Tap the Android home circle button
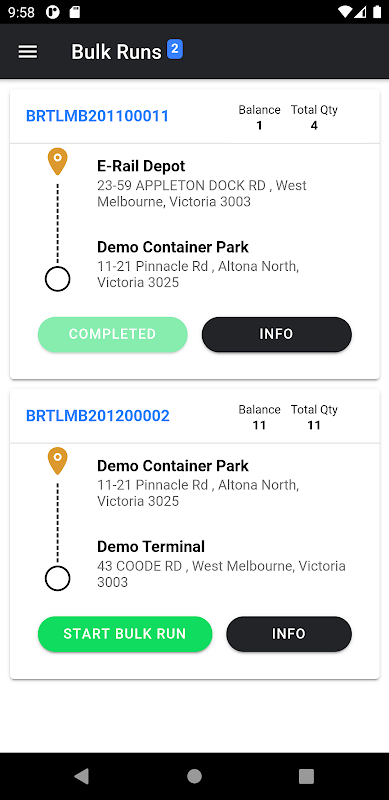Viewport: 389px width, 800px height. [194, 776]
